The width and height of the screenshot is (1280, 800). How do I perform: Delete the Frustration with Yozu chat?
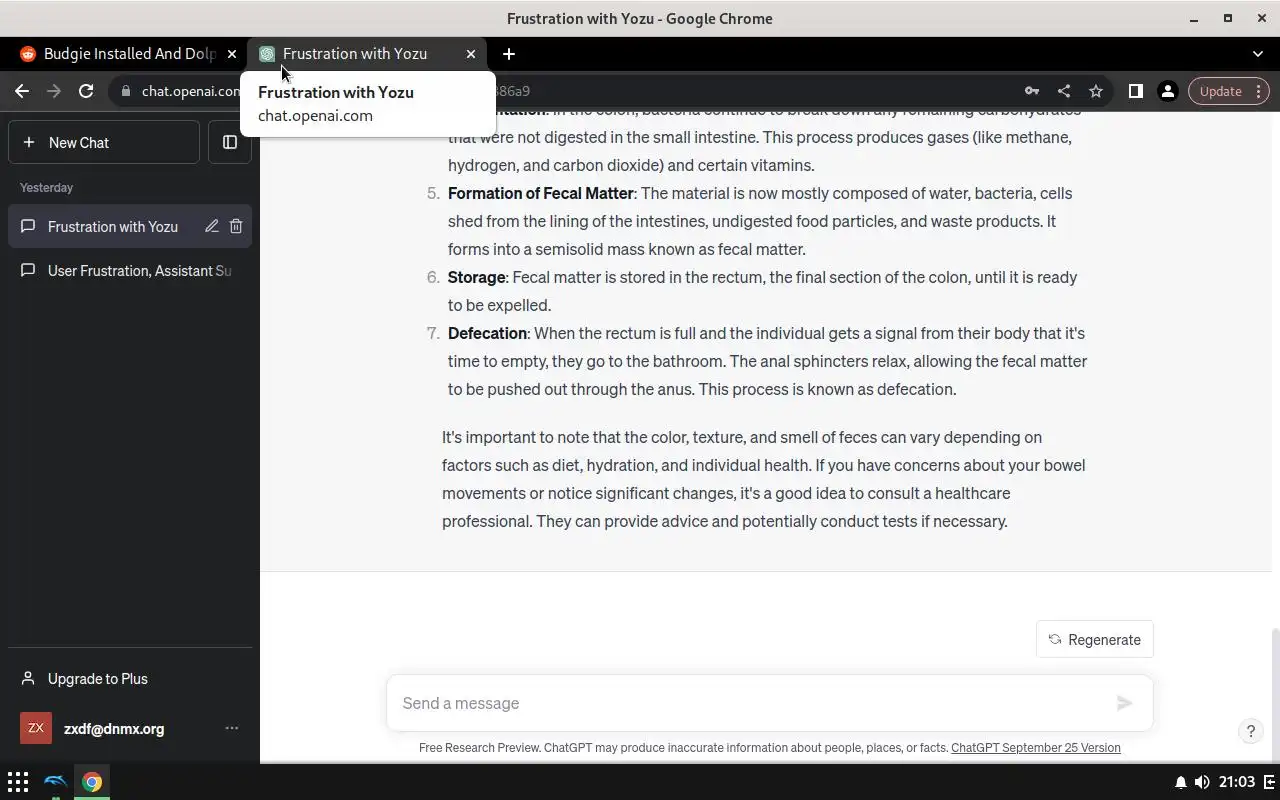tap(236, 227)
